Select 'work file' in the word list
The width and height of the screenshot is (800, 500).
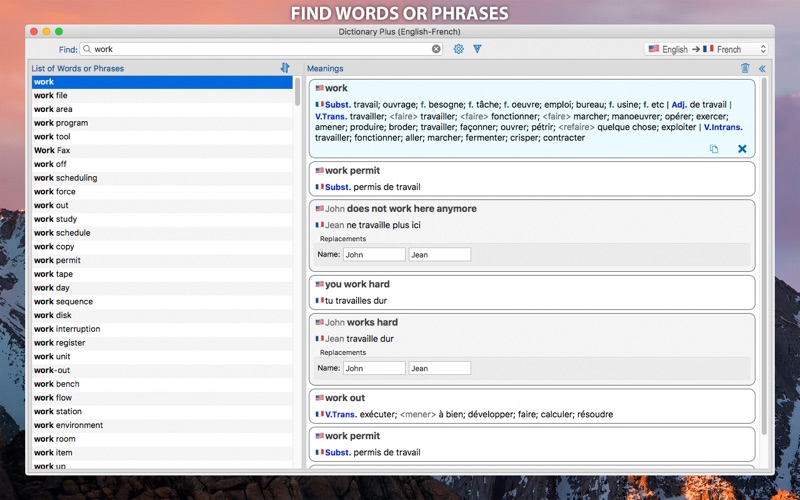(x=162, y=95)
